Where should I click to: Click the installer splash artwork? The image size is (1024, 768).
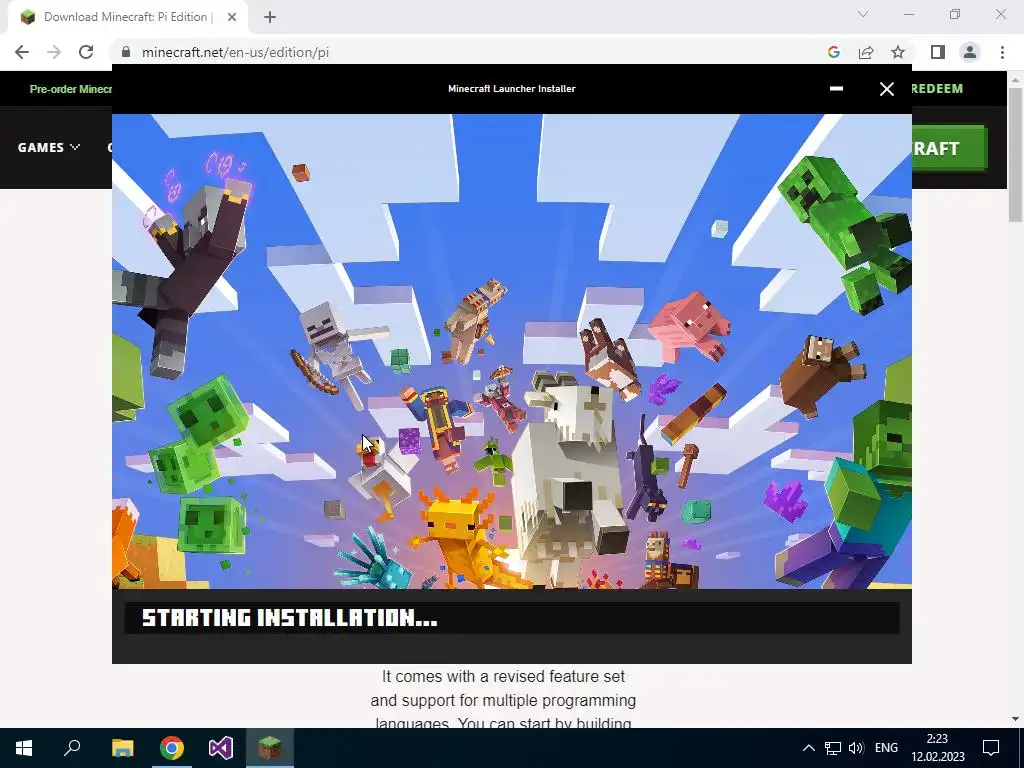512,351
